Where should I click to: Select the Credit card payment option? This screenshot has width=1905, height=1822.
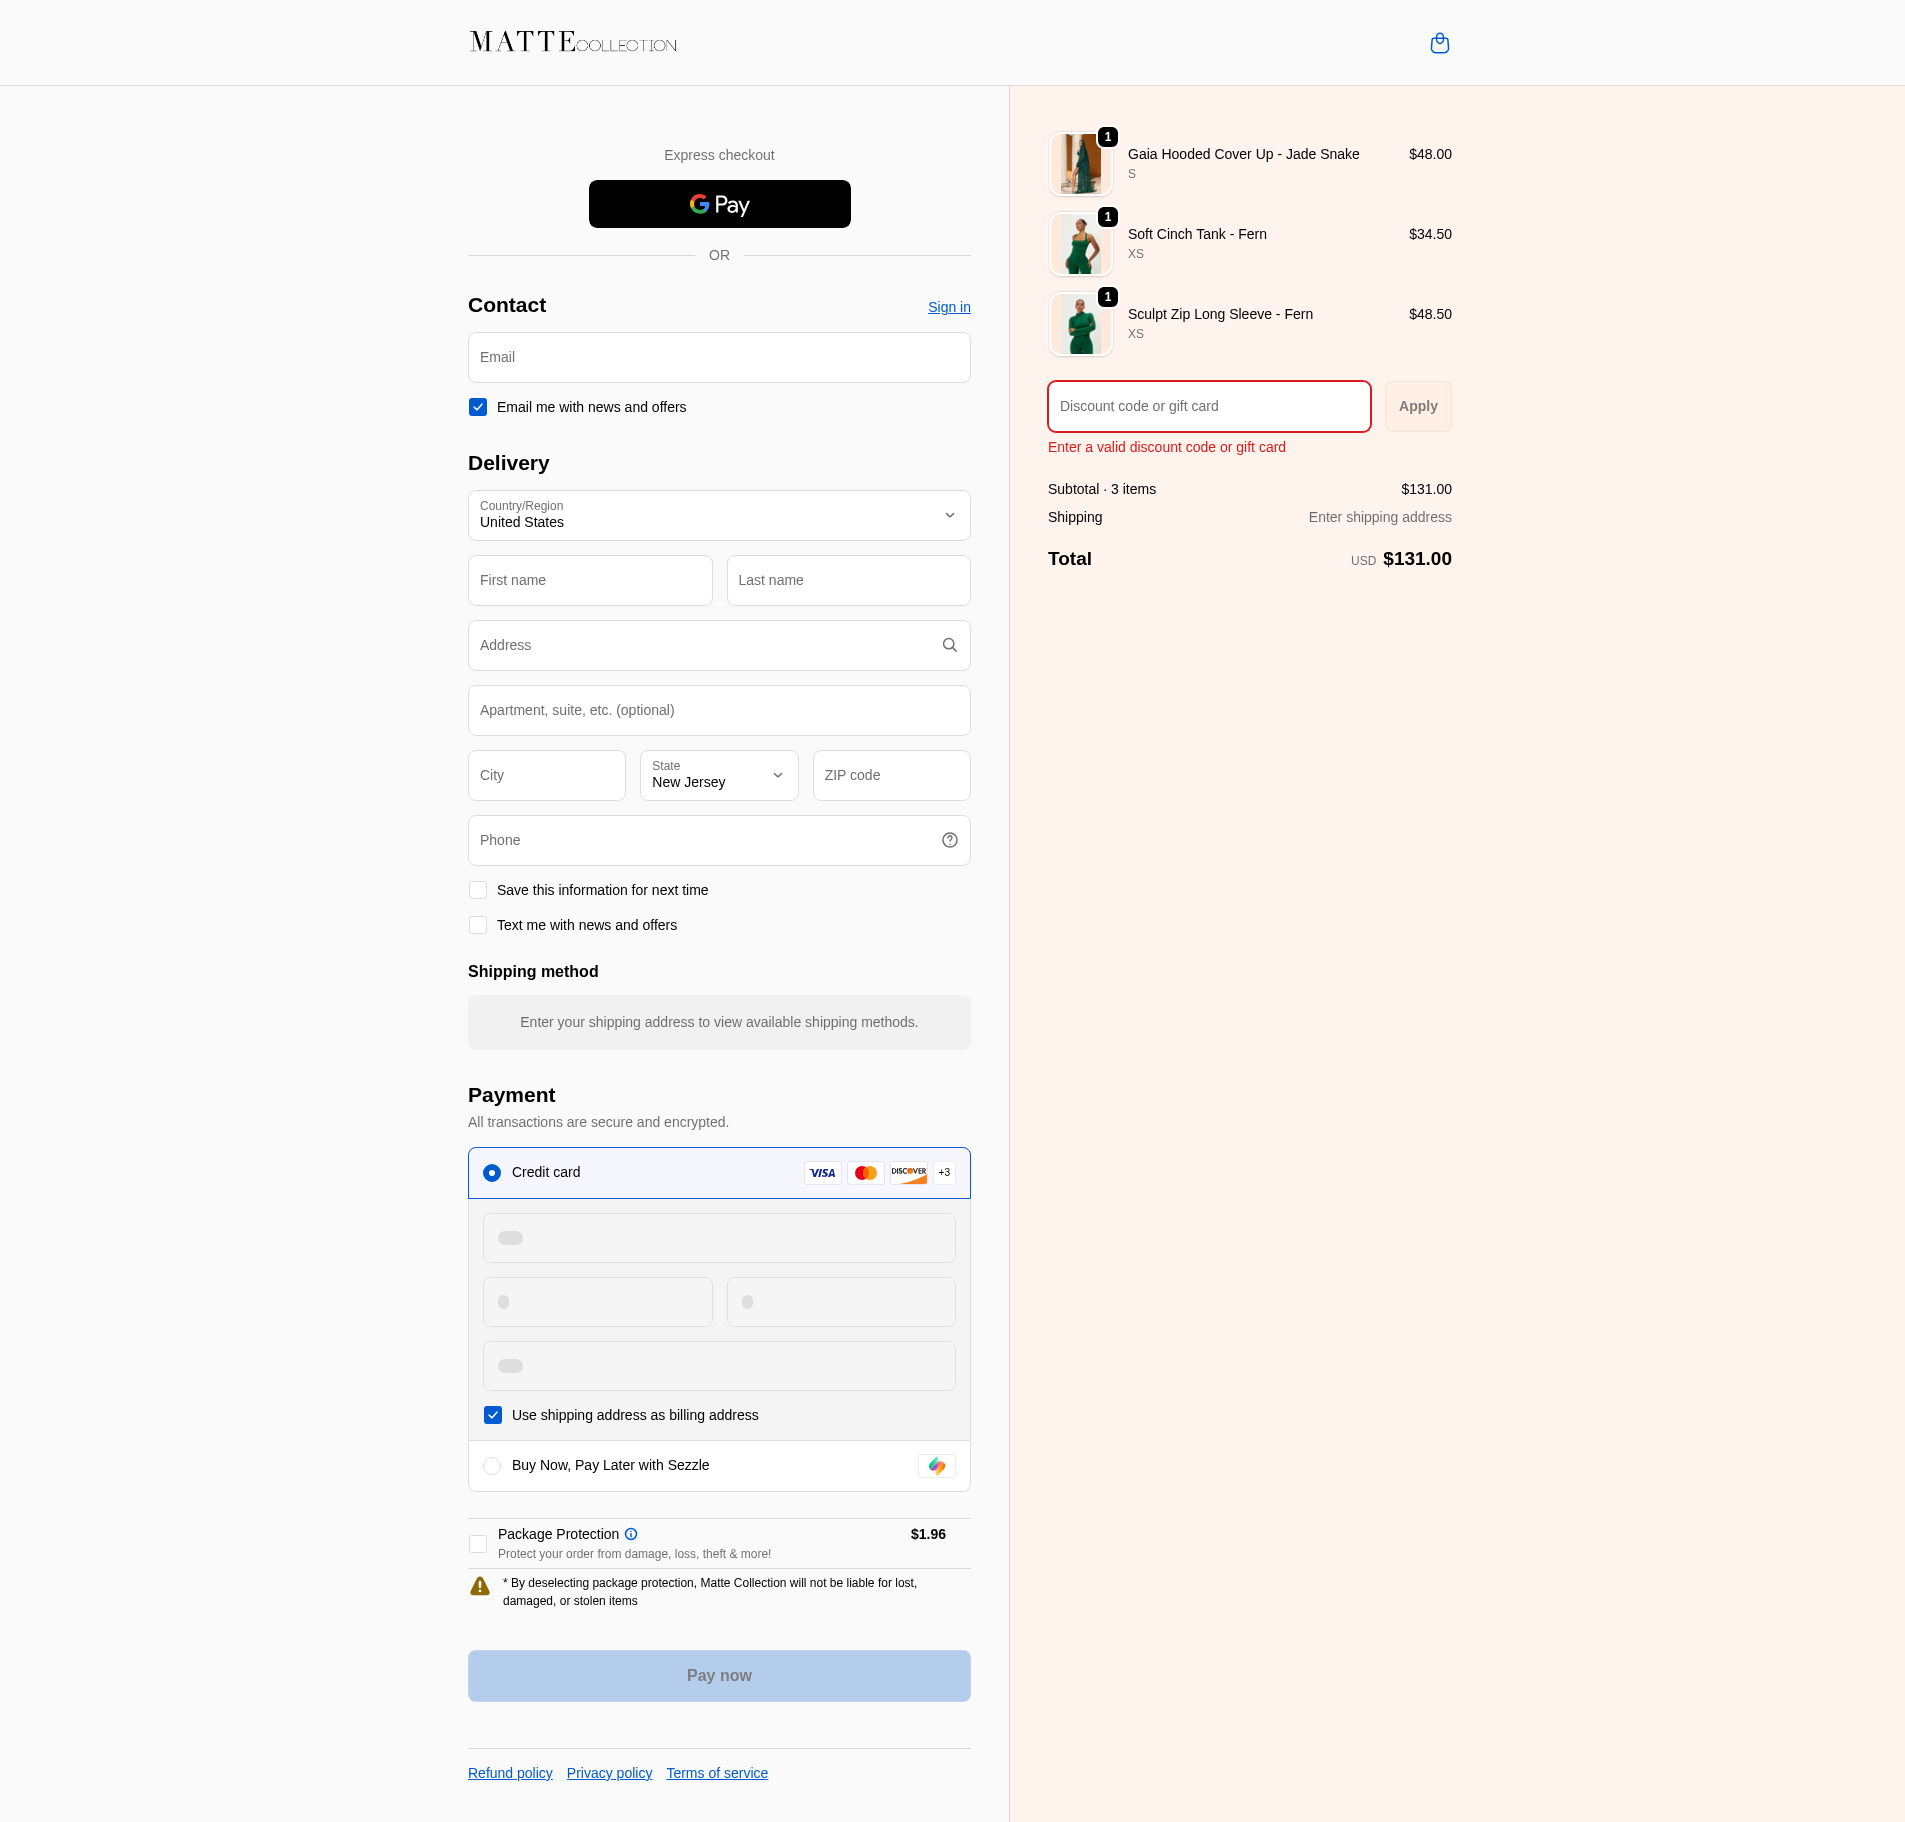(492, 1173)
